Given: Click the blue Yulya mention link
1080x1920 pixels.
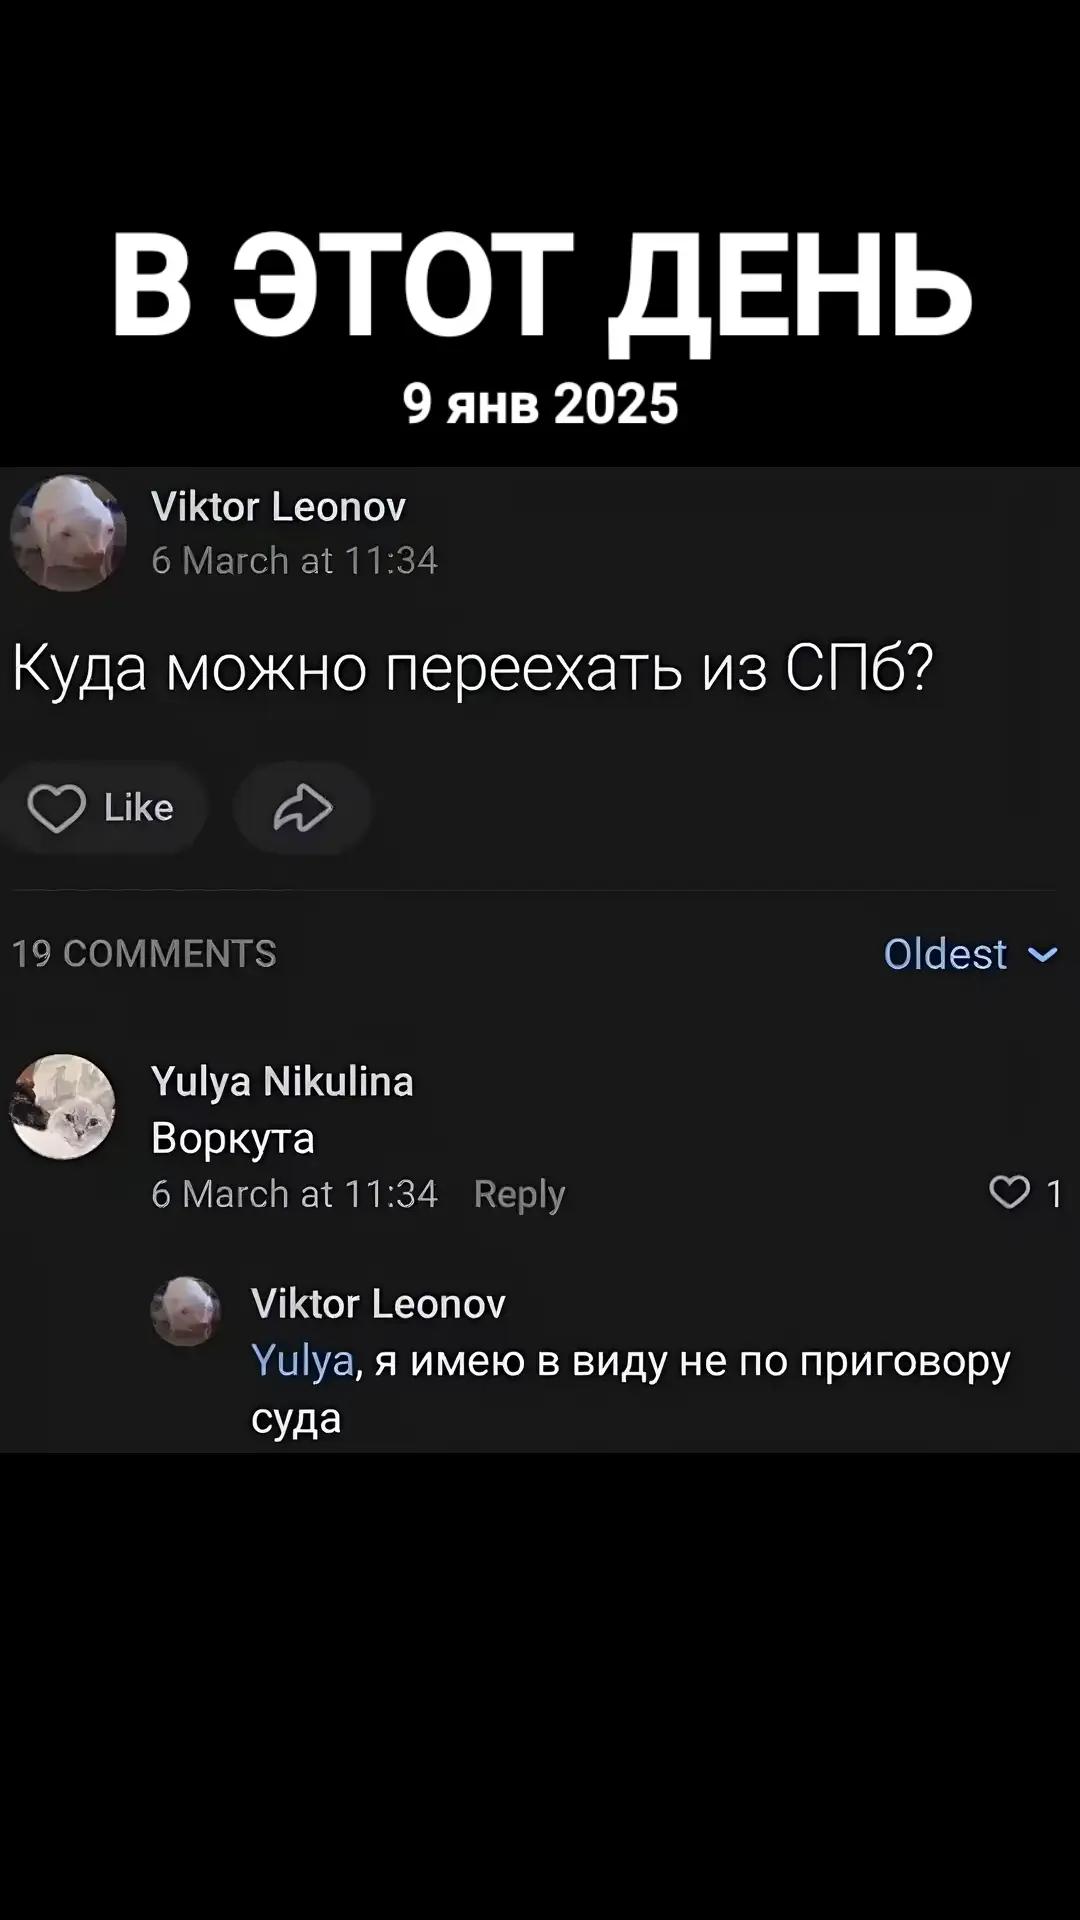Looking at the screenshot, I should 302,1361.
